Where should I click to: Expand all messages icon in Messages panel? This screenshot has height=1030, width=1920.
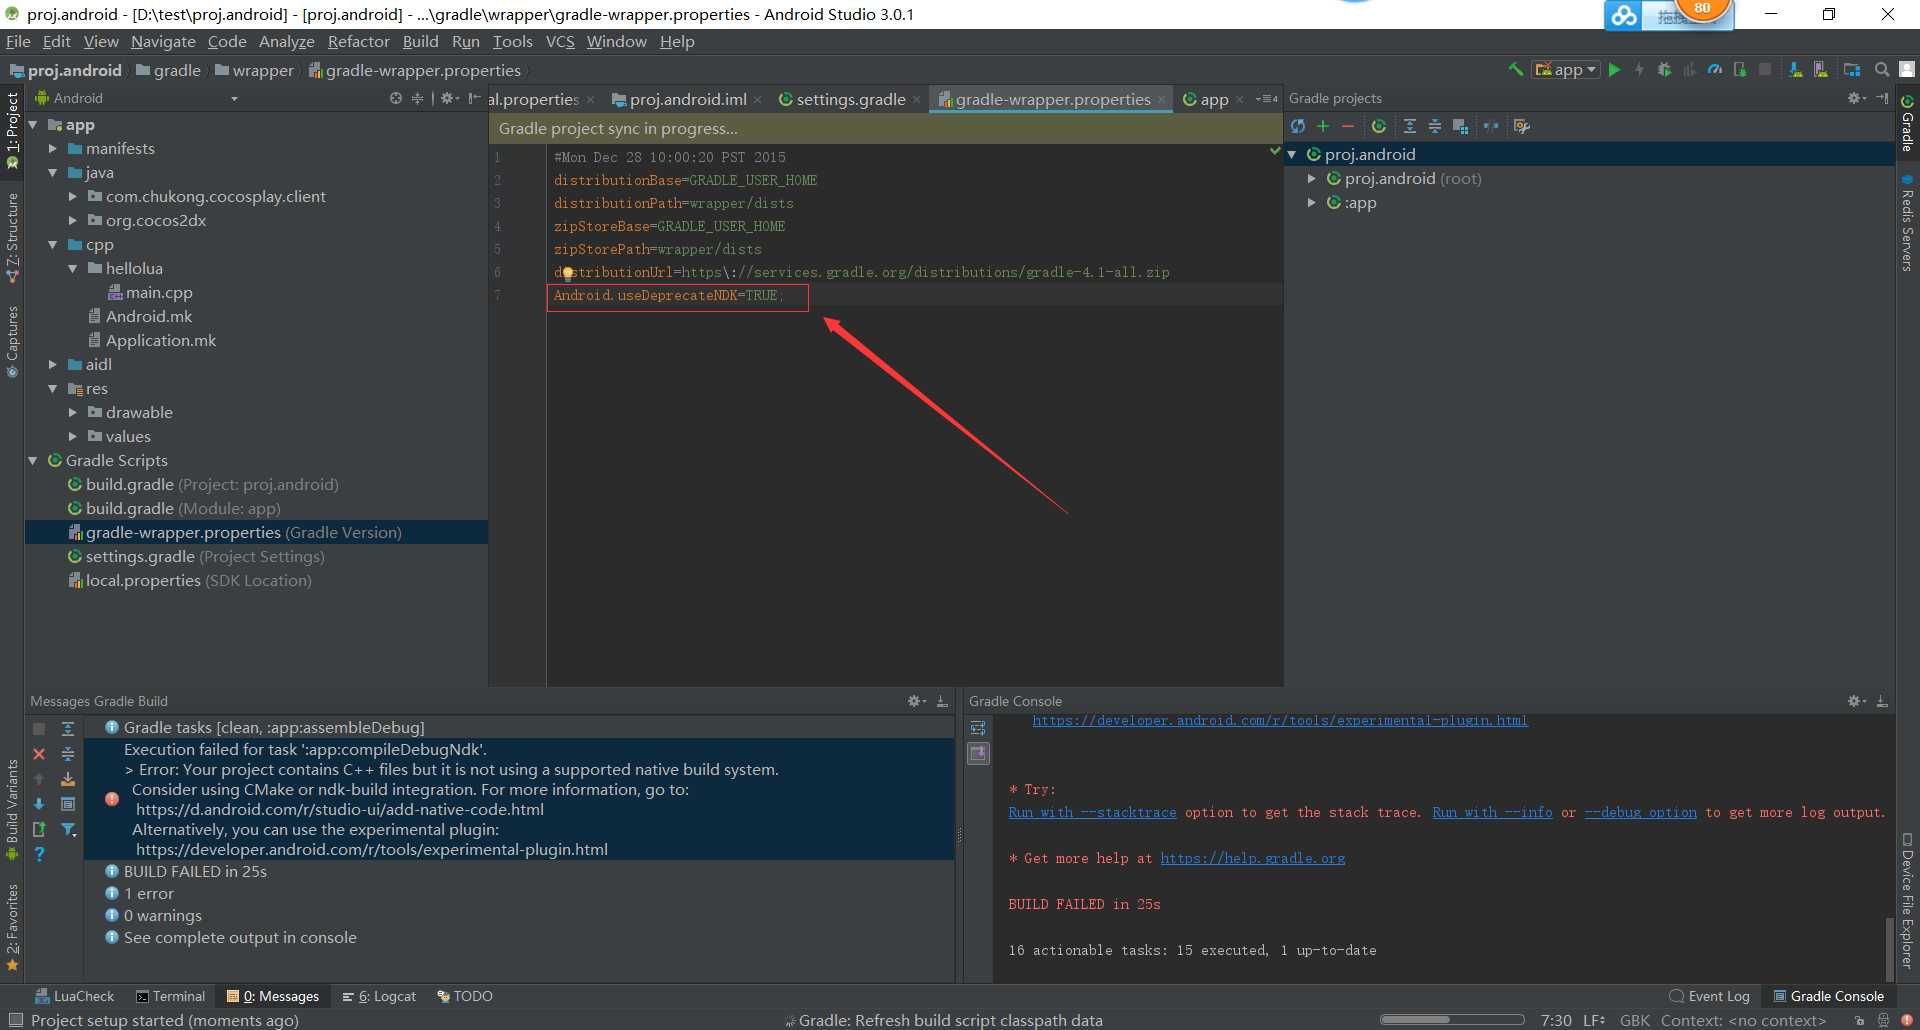coord(68,729)
